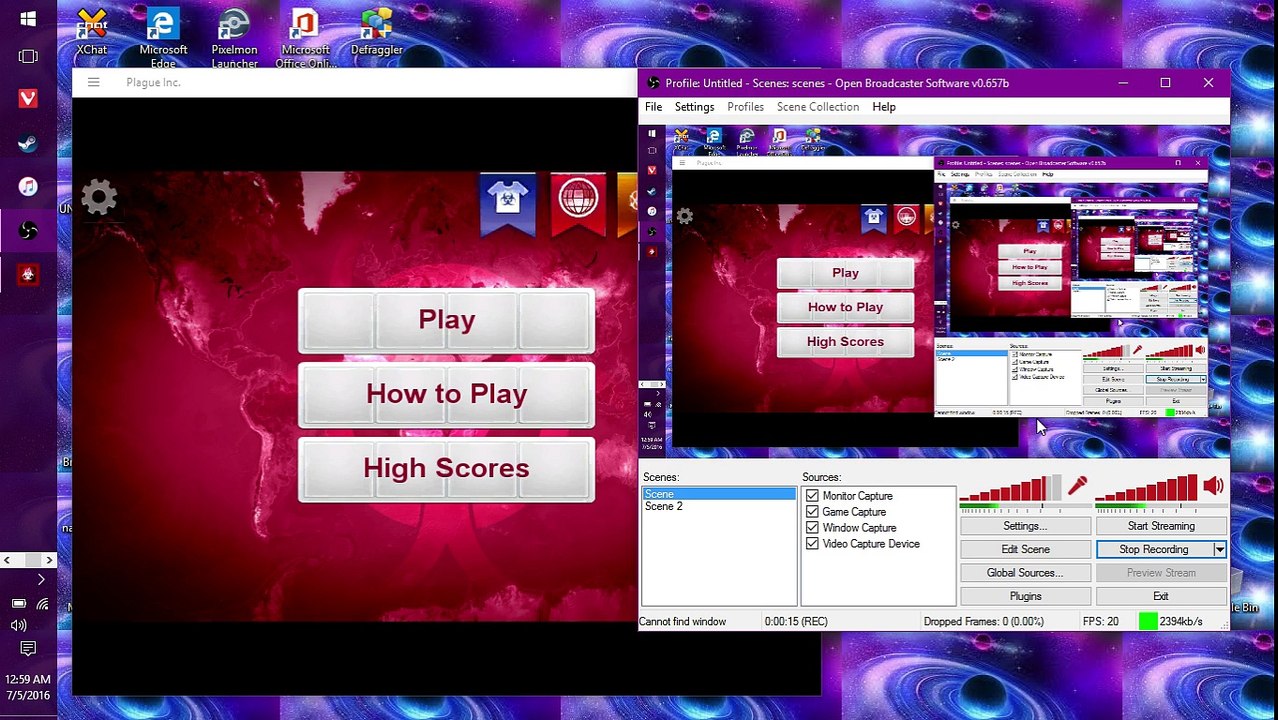Screen dimensions: 1278x720
Task: Open Vivaldi browser from taskbar
Action: click(28, 98)
